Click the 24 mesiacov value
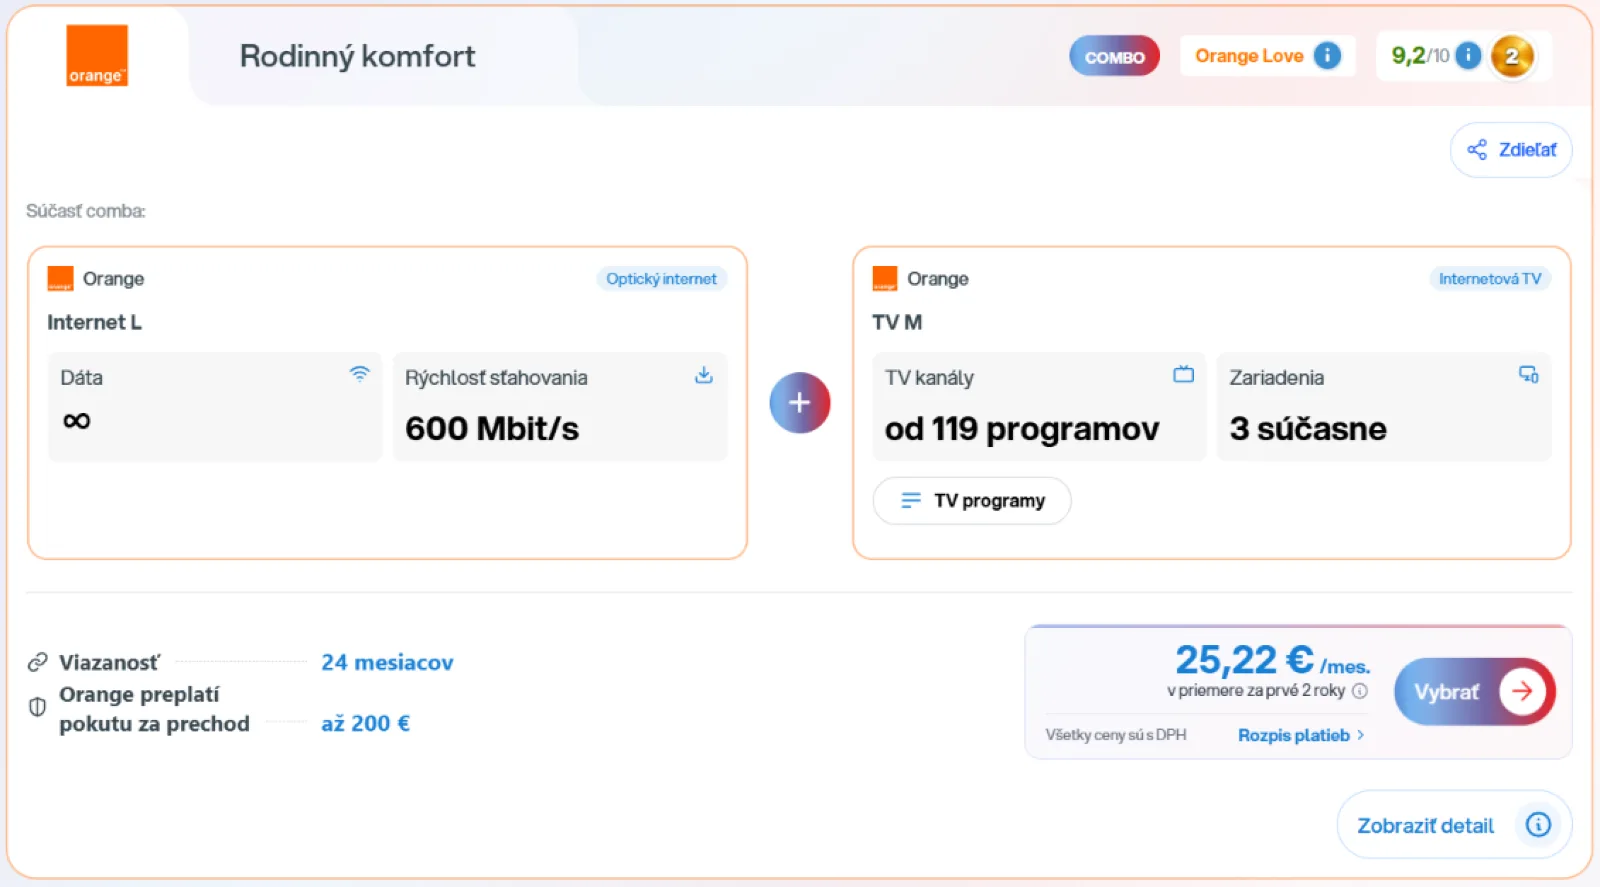The image size is (1600, 887). [387, 662]
